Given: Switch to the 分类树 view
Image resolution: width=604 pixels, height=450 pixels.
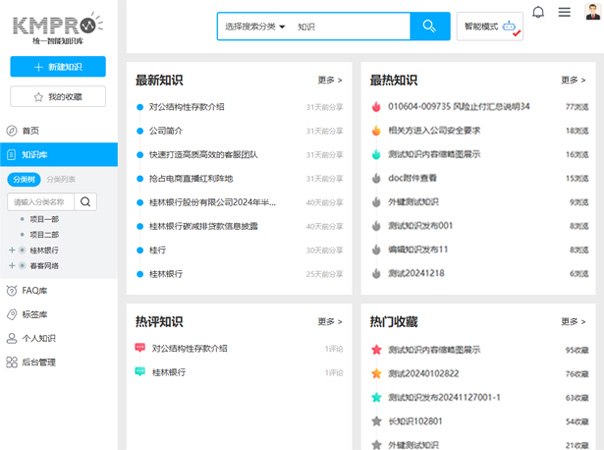Looking at the screenshot, I should click(x=24, y=179).
